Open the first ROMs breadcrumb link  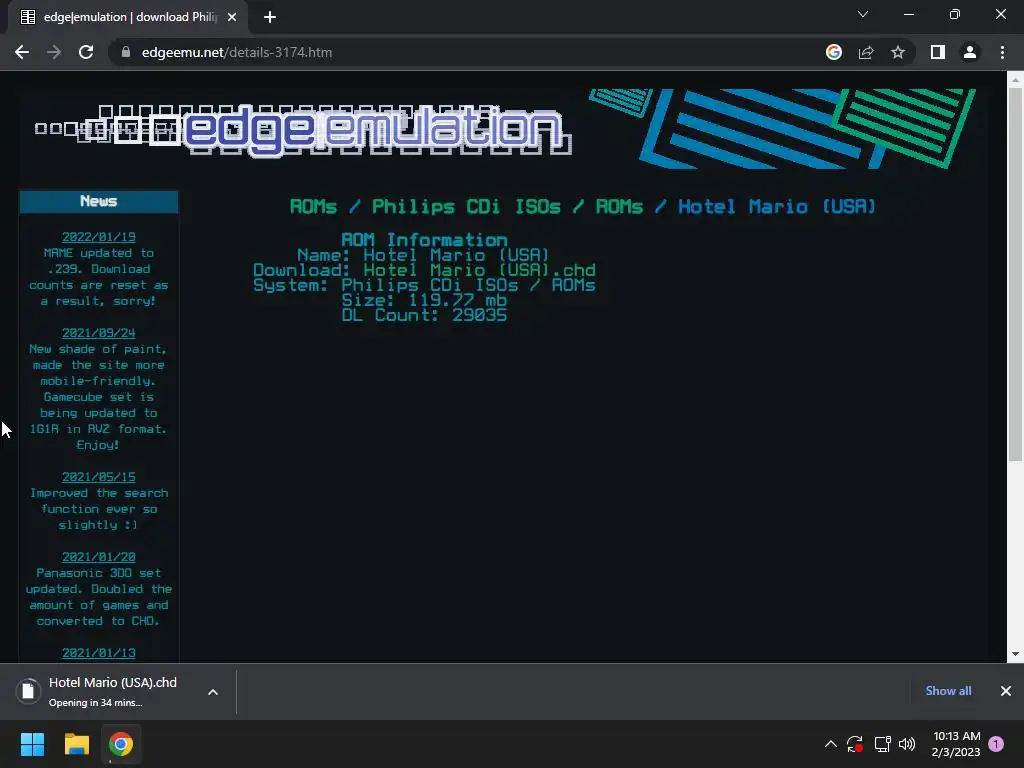(313, 207)
